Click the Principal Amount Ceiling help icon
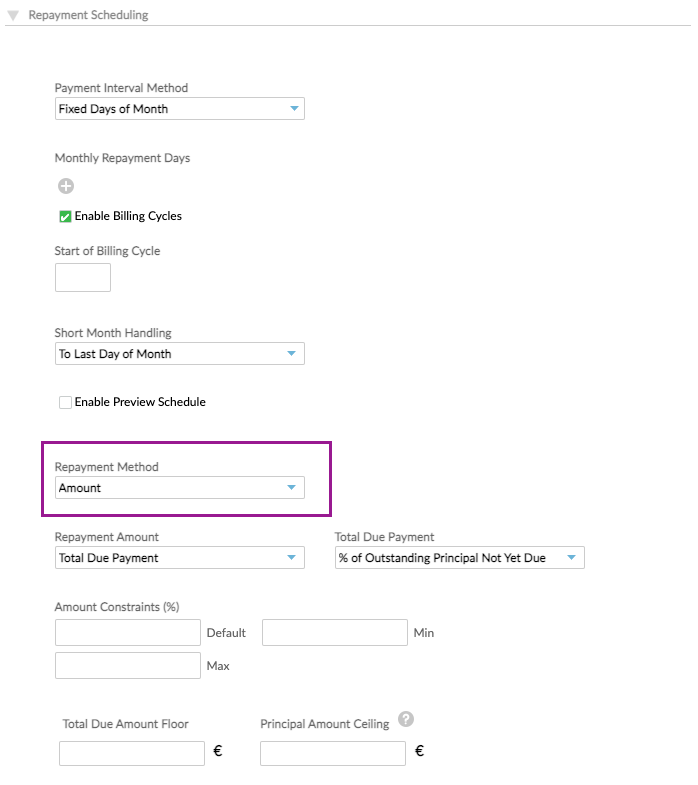The height and width of the screenshot is (785, 698). pyautogui.click(x=406, y=719)
